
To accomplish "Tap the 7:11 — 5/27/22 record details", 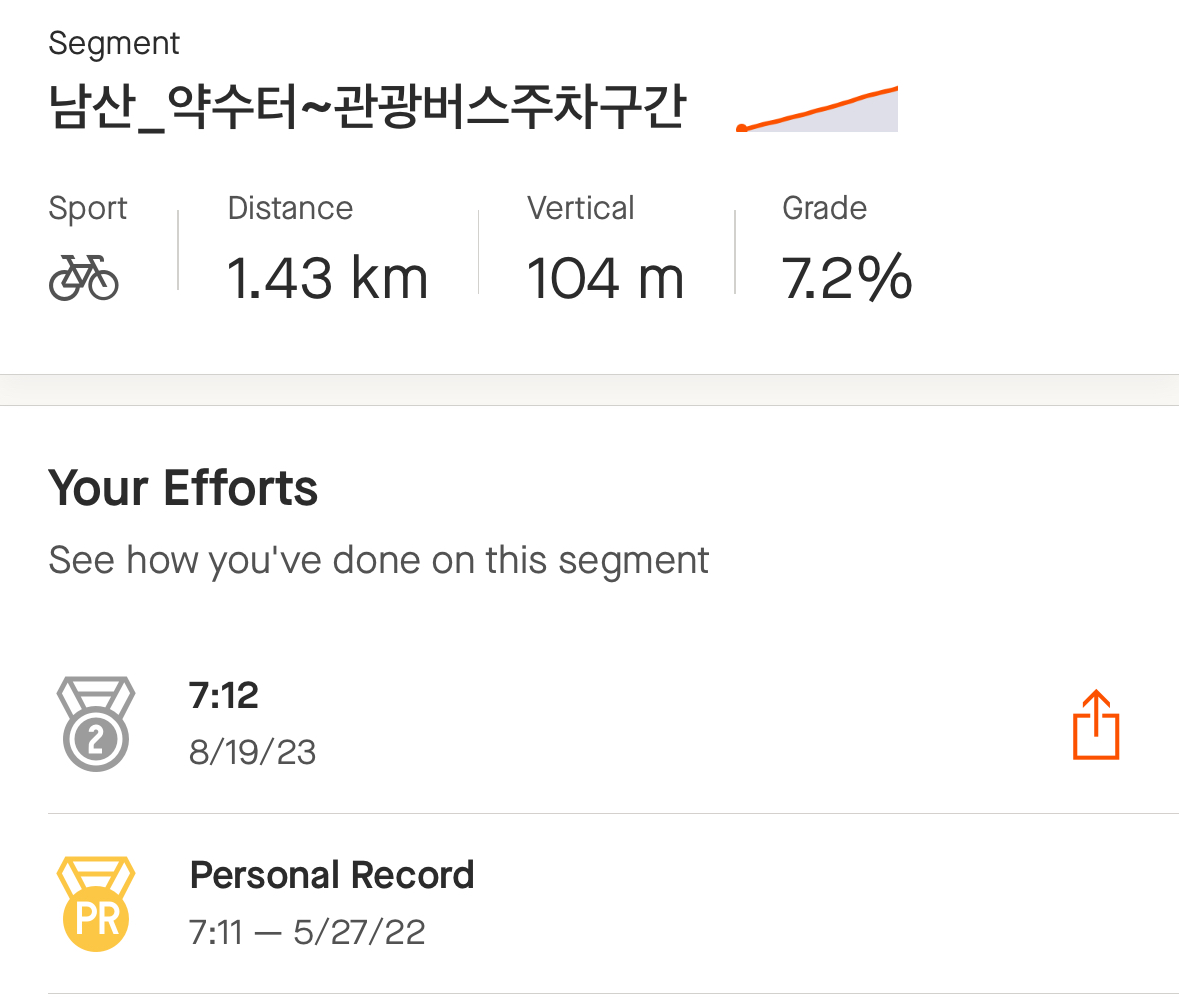I will (x=307, y=932).
